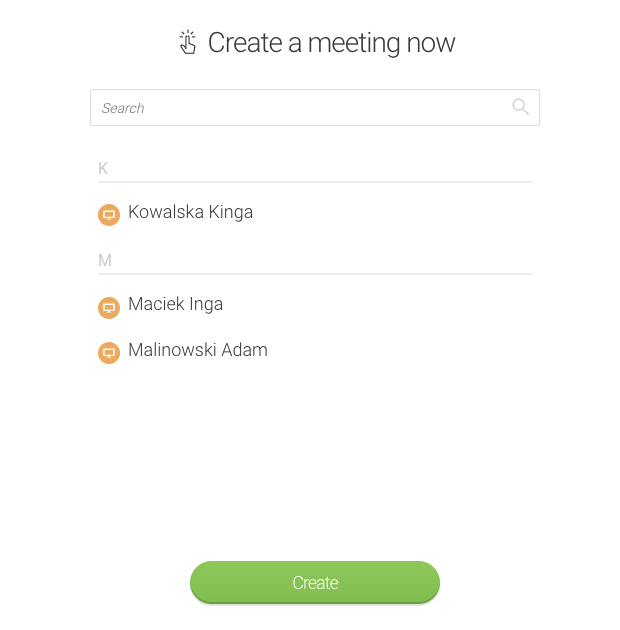Select contact name Maciek Inga
Image resolution: width=620 pixels, height=630 pixels.
(x=175, y=304)
